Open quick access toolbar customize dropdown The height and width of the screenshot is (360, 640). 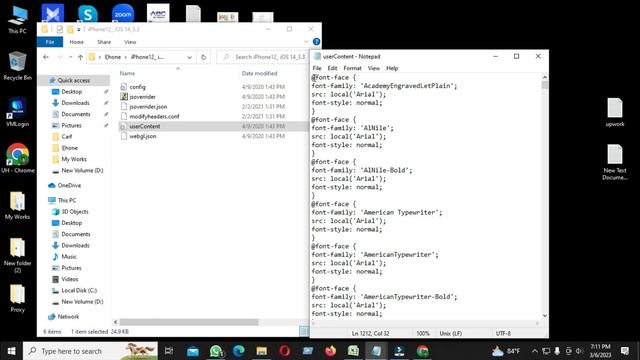point(79,29)
